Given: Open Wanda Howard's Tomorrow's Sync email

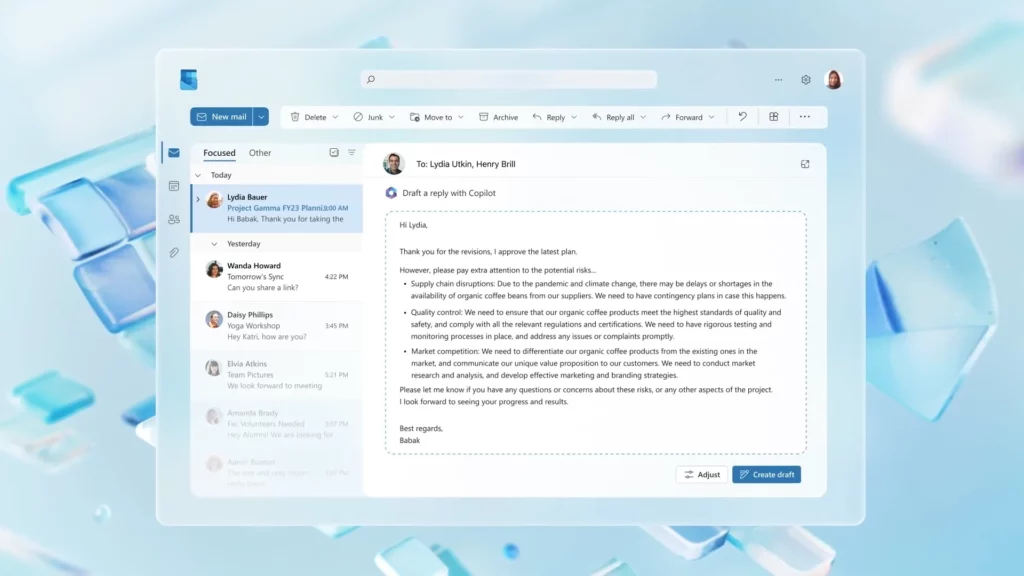Looking at the screenshot, I should [x=277, y=276].
